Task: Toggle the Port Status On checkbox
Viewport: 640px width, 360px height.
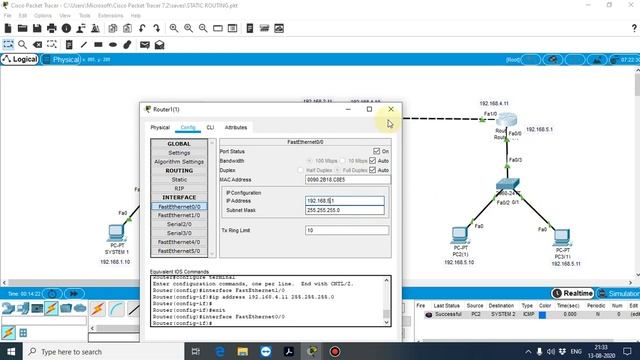Action: coord(376,151)
